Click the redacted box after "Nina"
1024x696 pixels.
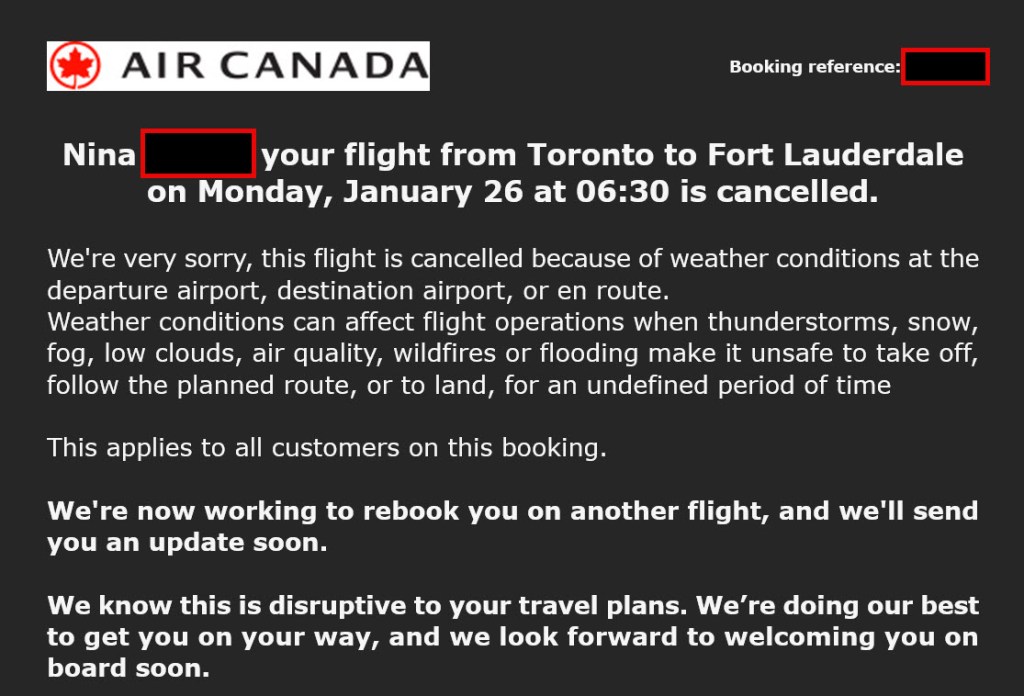198,154
